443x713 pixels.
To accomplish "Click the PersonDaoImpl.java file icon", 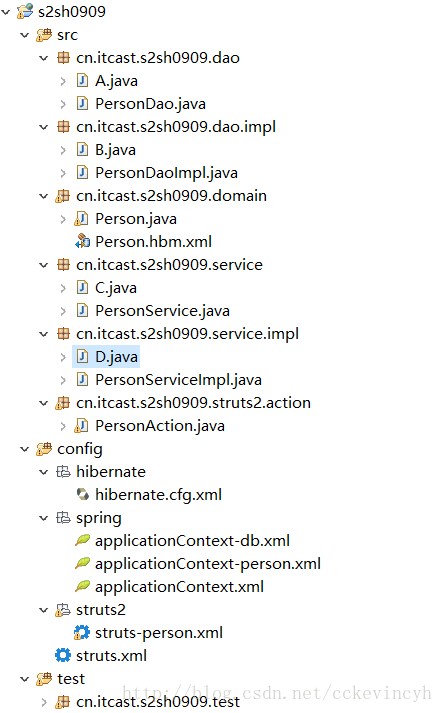I will click(82, 172).
